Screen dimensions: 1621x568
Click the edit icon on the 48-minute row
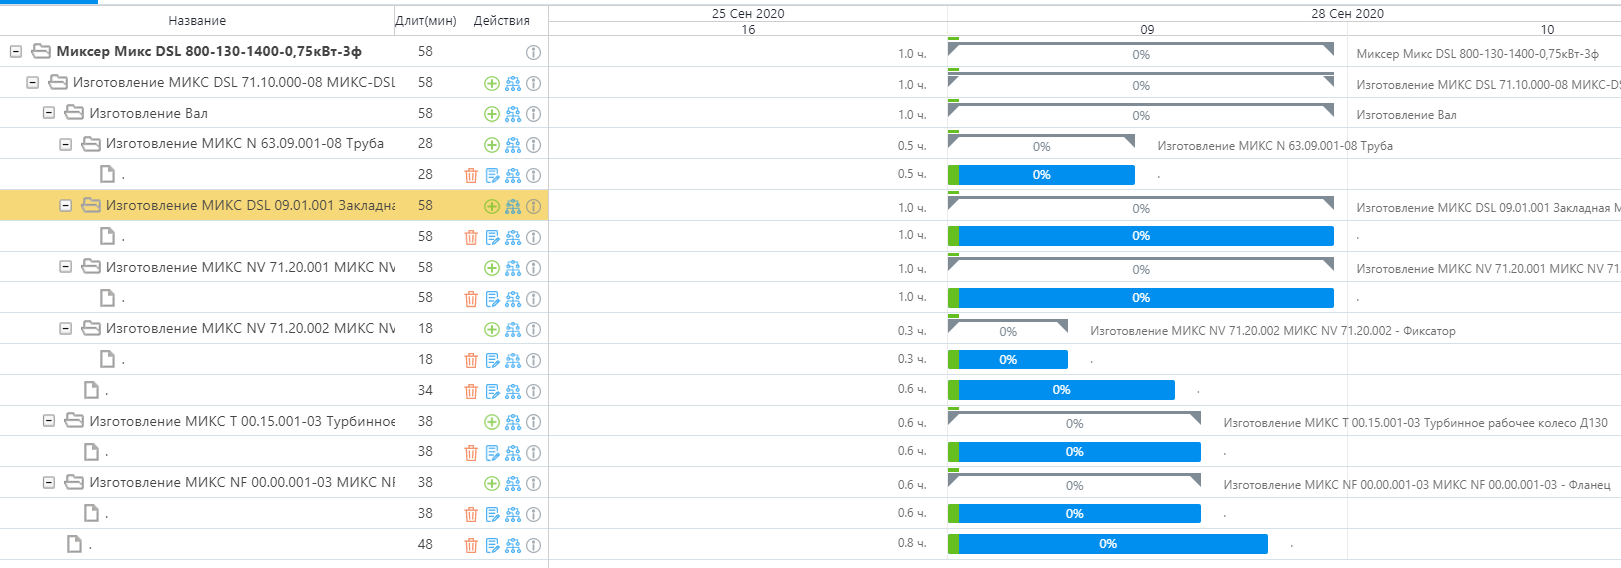[x=492, y=545]
